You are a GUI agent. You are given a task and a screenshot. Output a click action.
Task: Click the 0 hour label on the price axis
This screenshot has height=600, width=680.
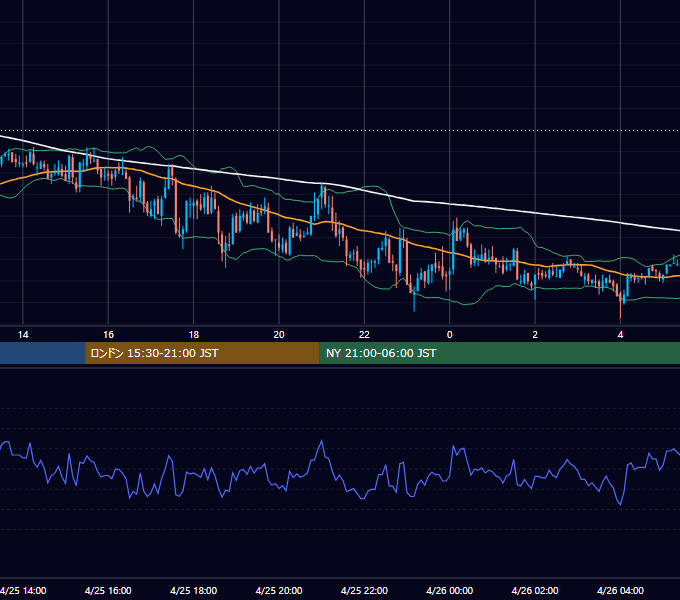point(450,334)
